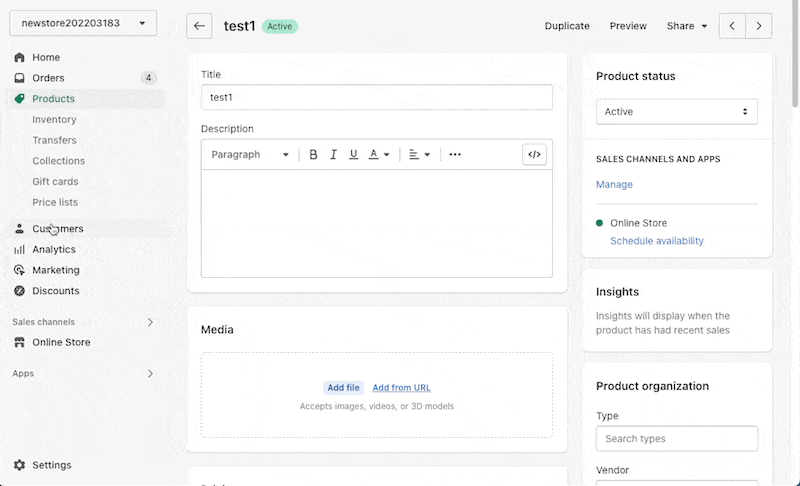Viewport: 800px width, 486px height.
Task: Expand the Sales channels section chevron
Action: [x=150, y=322]
